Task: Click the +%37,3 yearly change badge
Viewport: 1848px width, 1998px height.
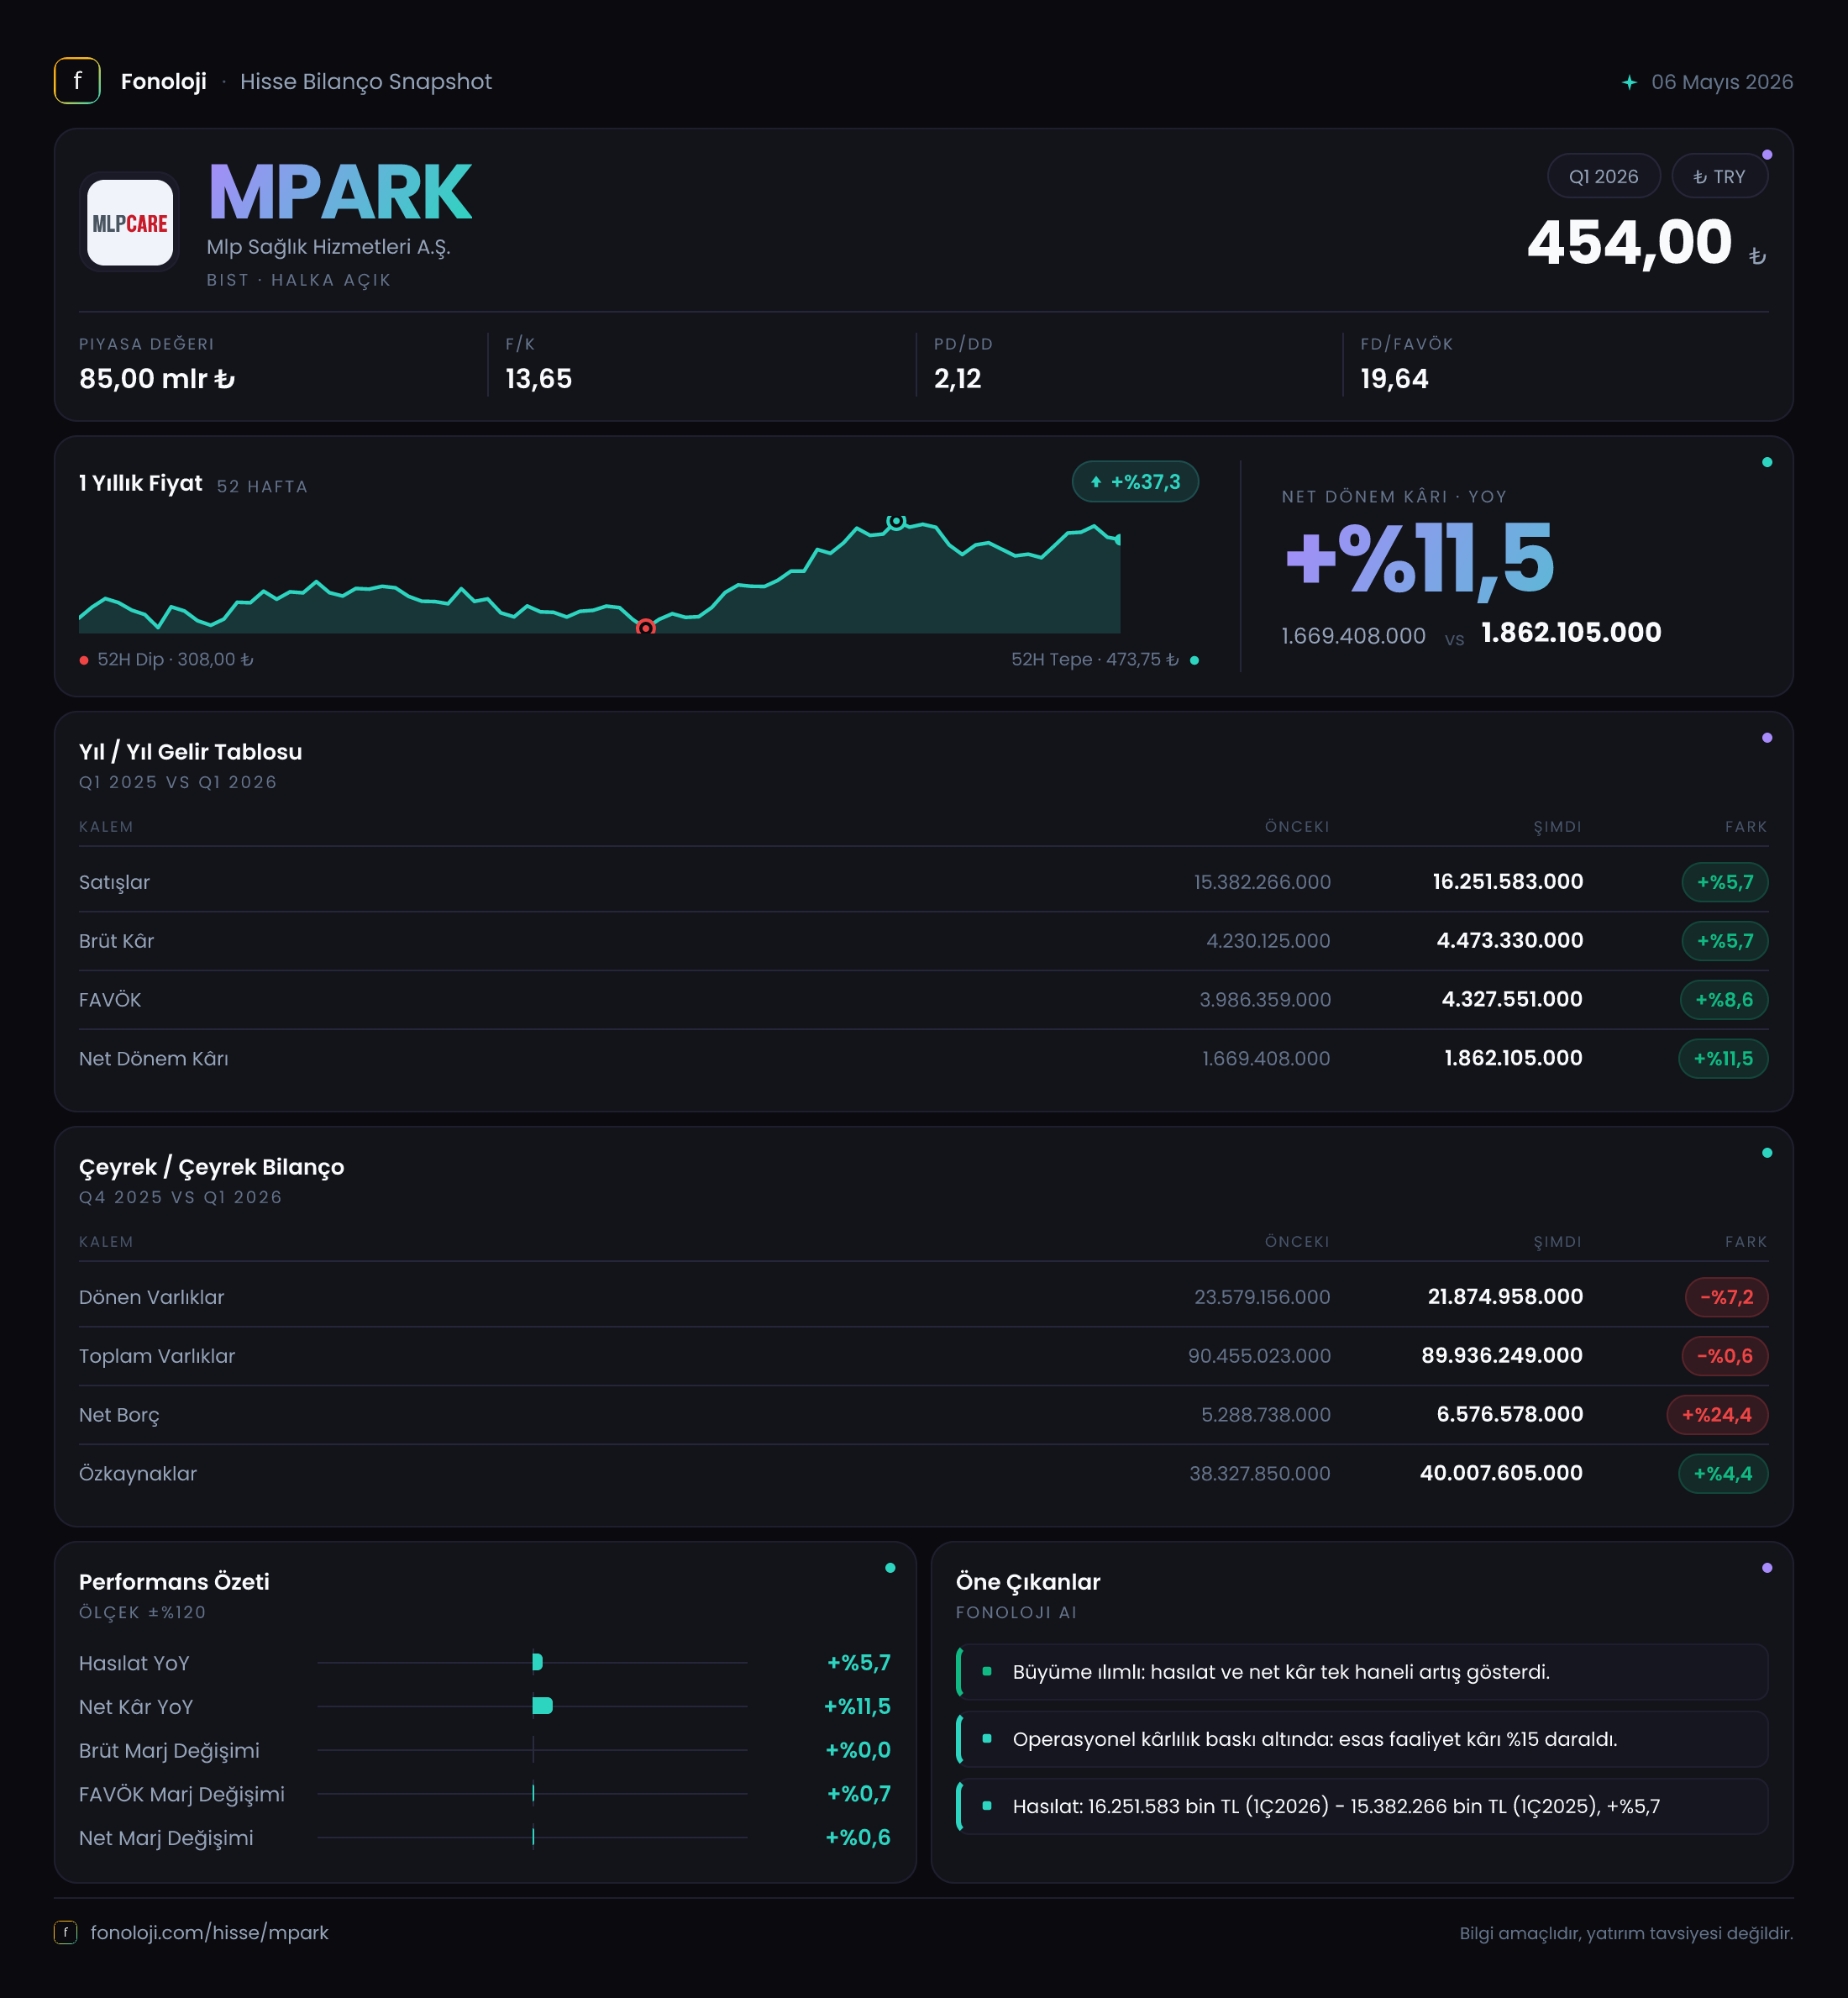Action: [1135, 482]
